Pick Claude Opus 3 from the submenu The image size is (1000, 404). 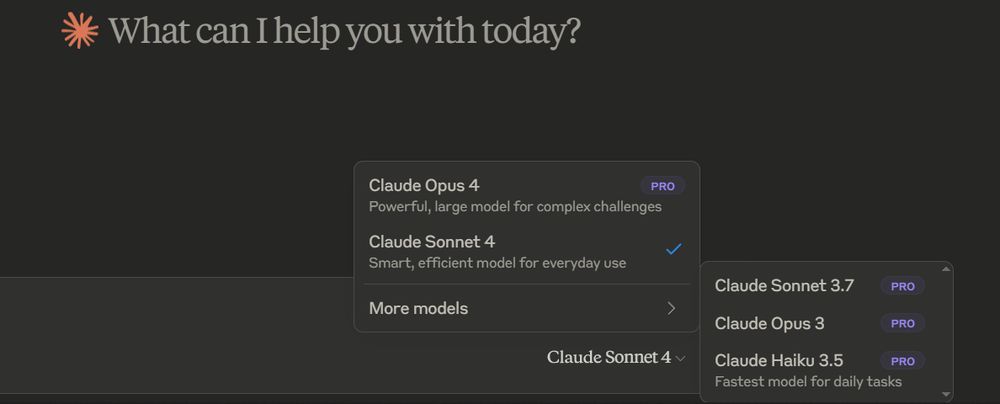pos(769,324)
